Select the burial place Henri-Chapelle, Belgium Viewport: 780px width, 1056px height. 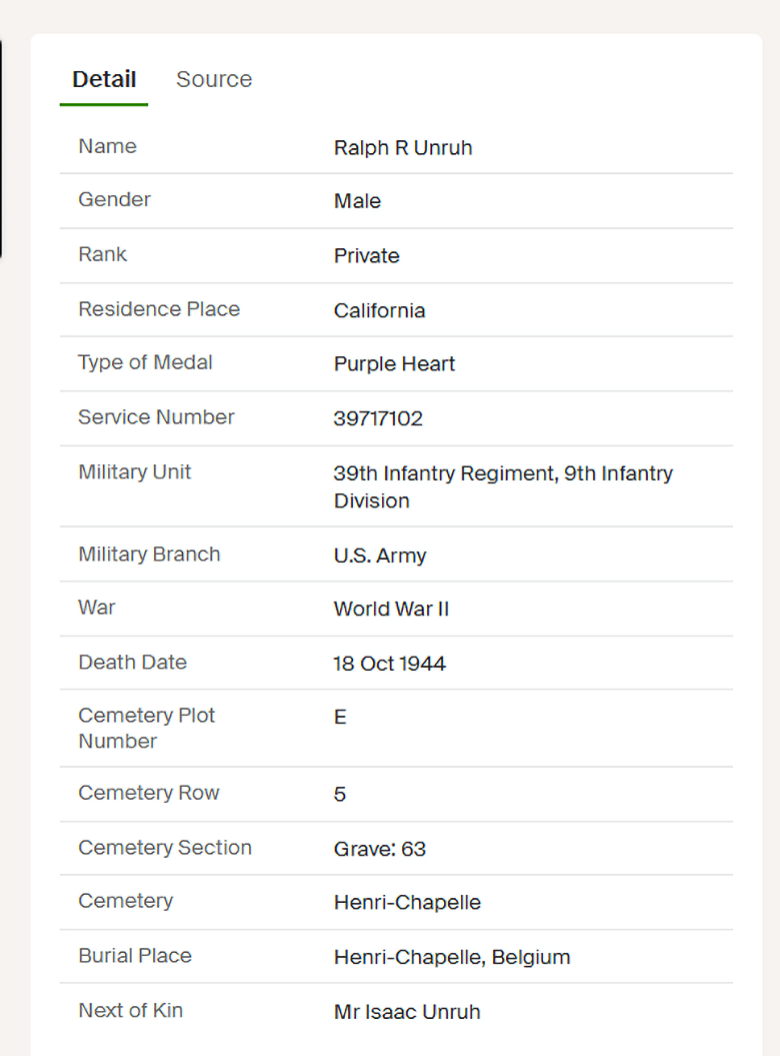(x=451, y=957)
